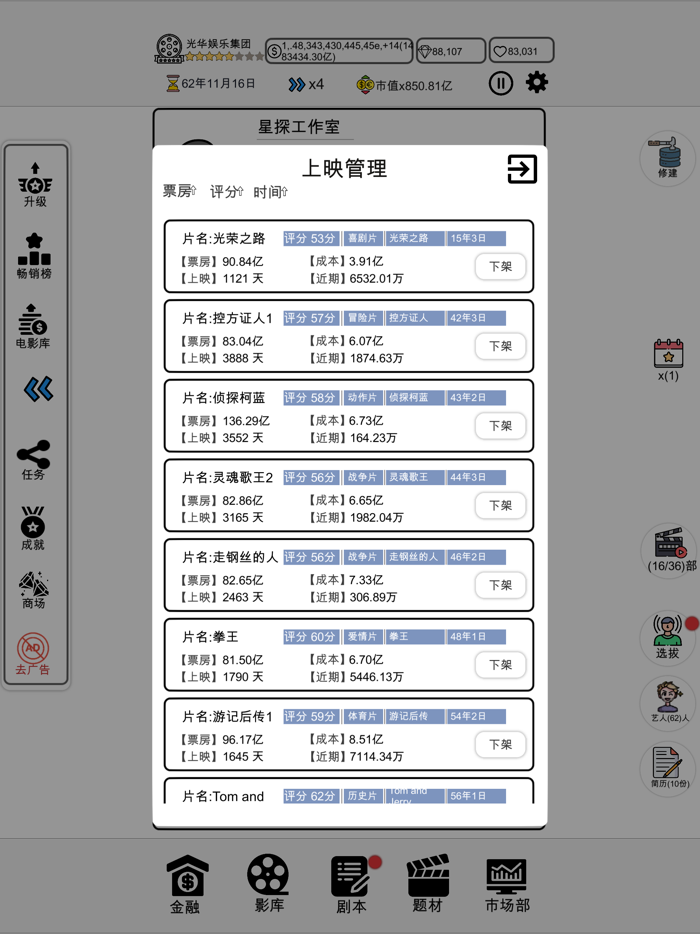
Task: Click 下架 for 控方证人1
Action: 500,346
